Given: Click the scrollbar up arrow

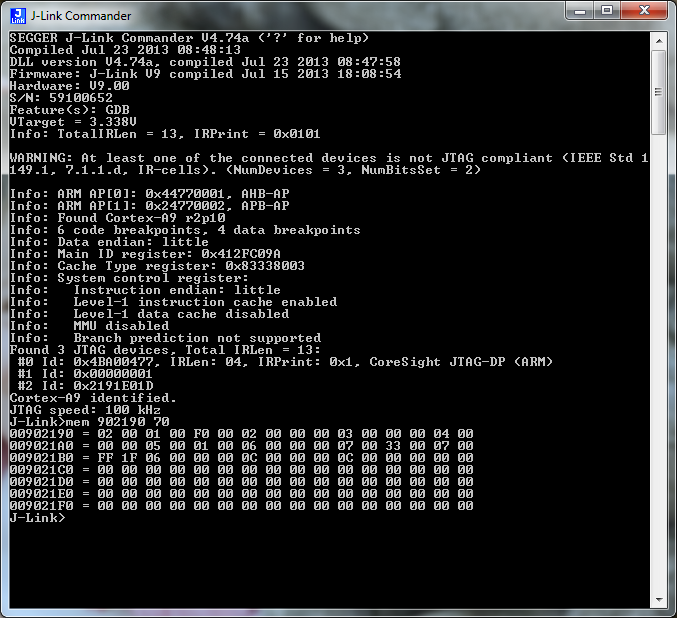Looking at the screenshot, I should [659, 41].
